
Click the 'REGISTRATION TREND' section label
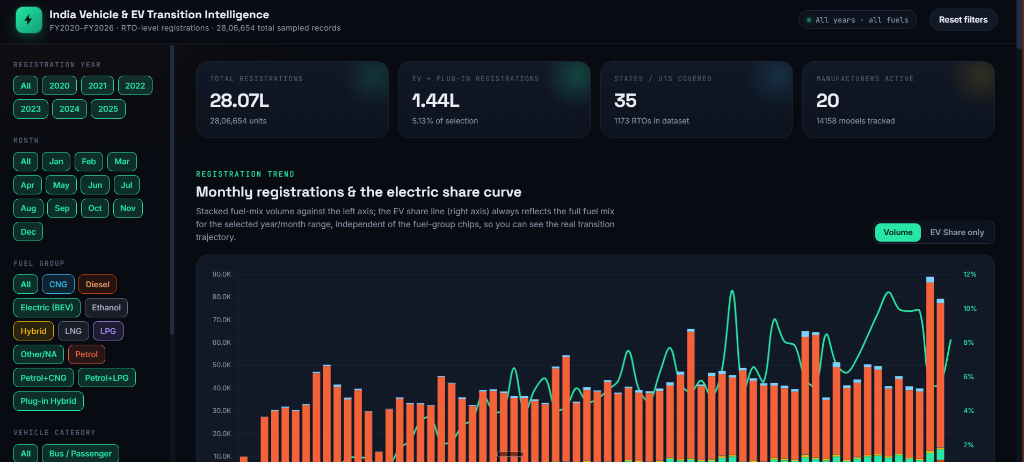click(245, 174)
